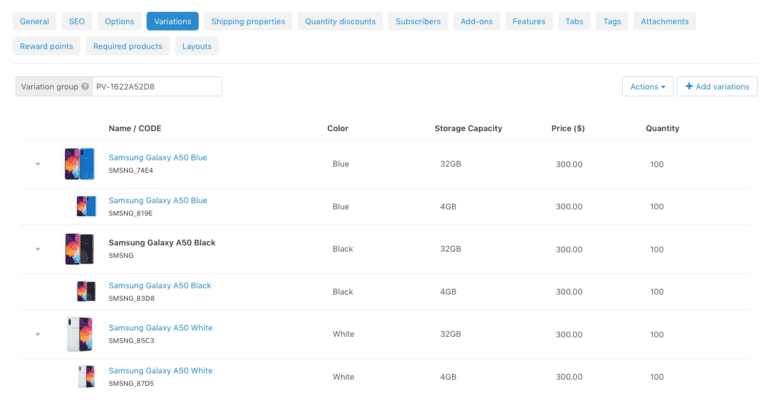Switch to the Options tab
Screen dimensions: 770x402
click(x=119, y=21)
